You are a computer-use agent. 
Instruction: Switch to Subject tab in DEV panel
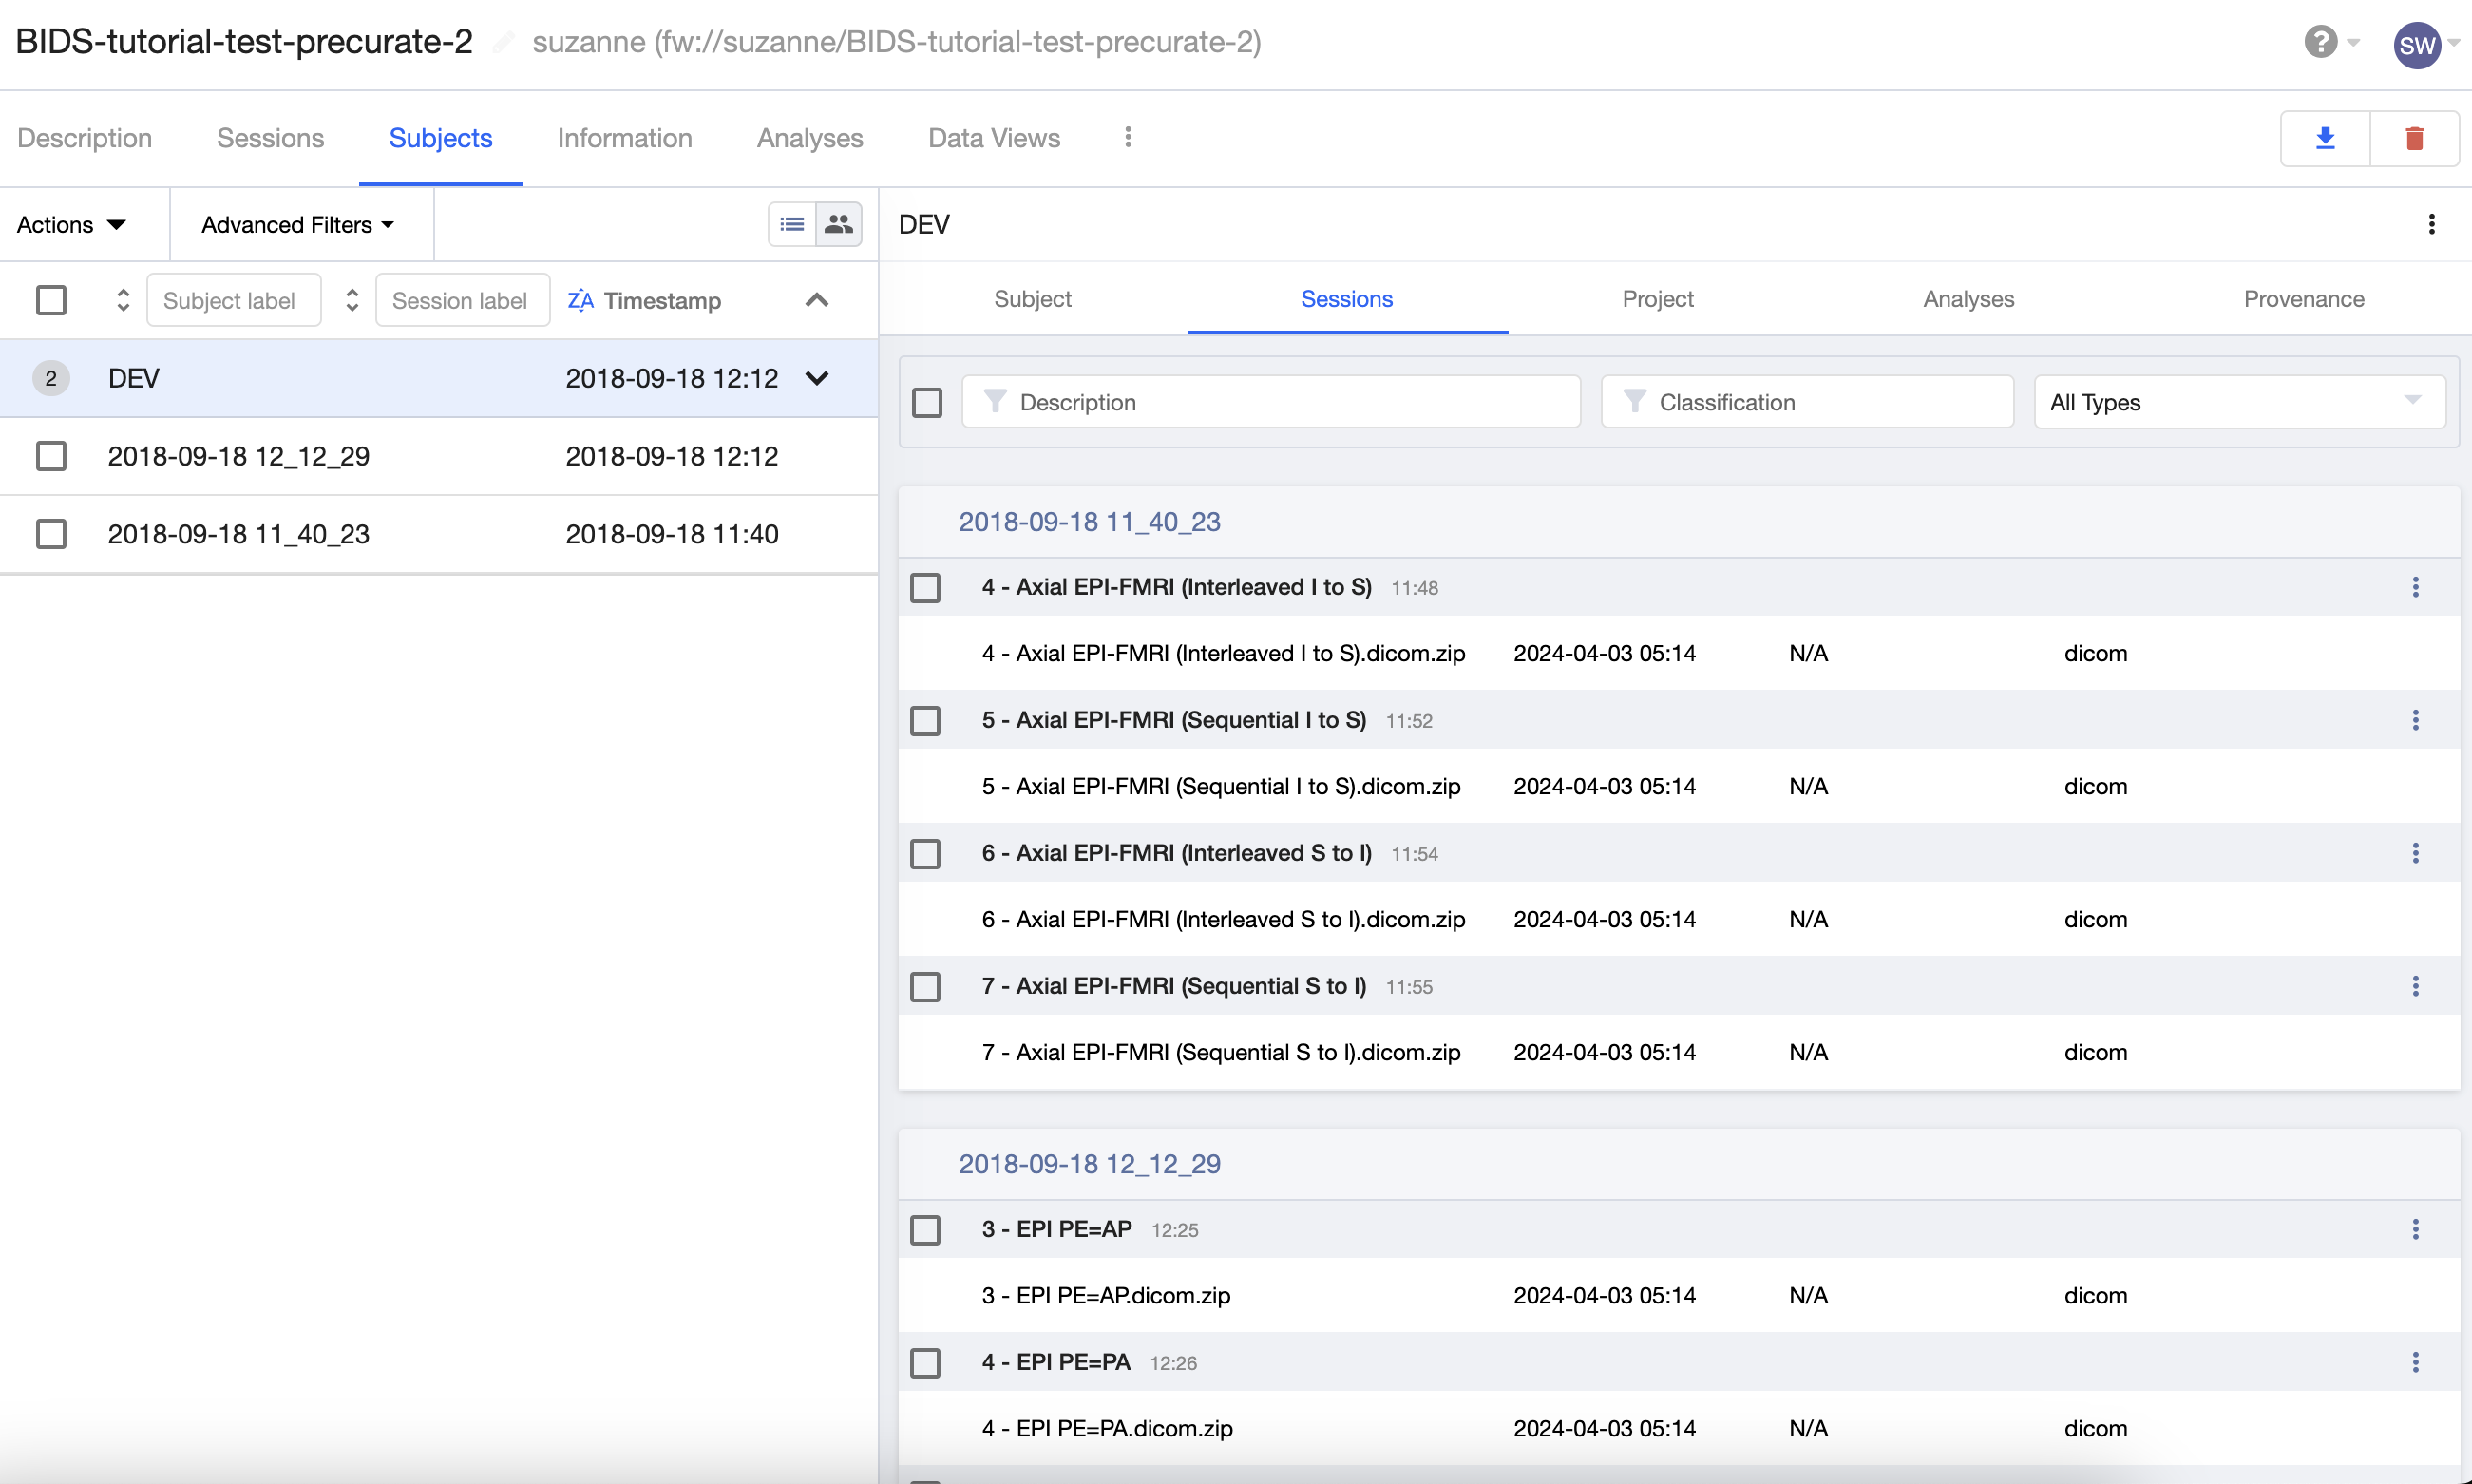click(1032, 299)
